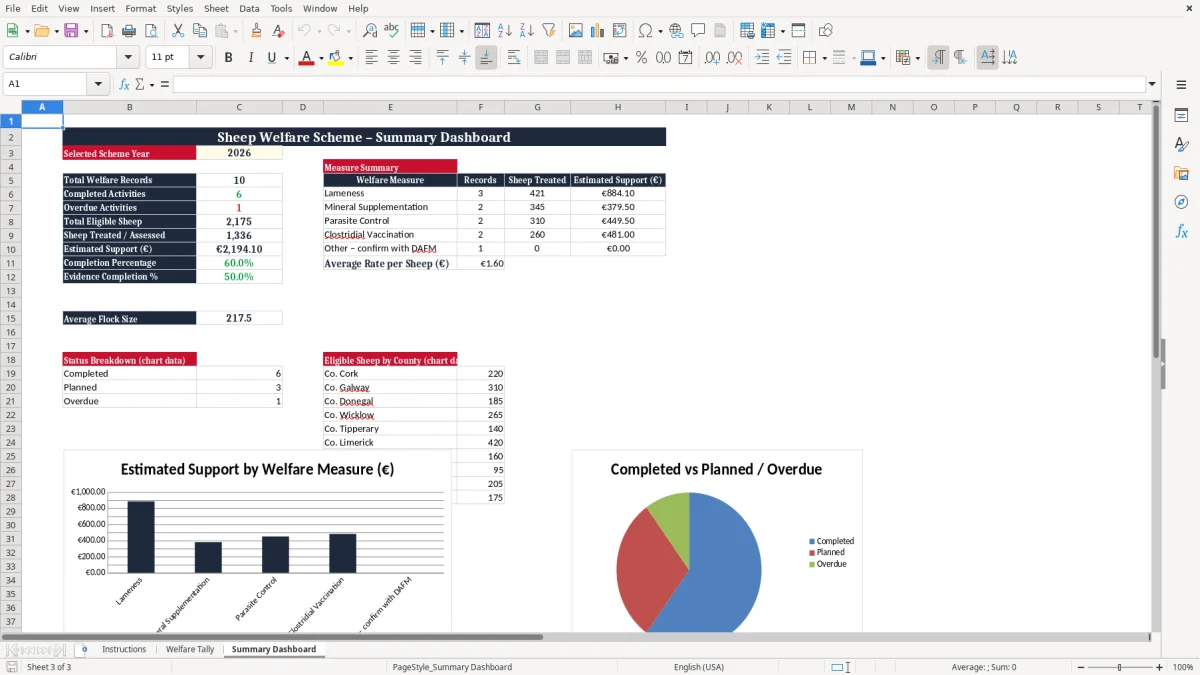The width and height of the screenshot is (1200, 675).
Task: Open the sidebar Navigator compass icon
Action: 1181,202
